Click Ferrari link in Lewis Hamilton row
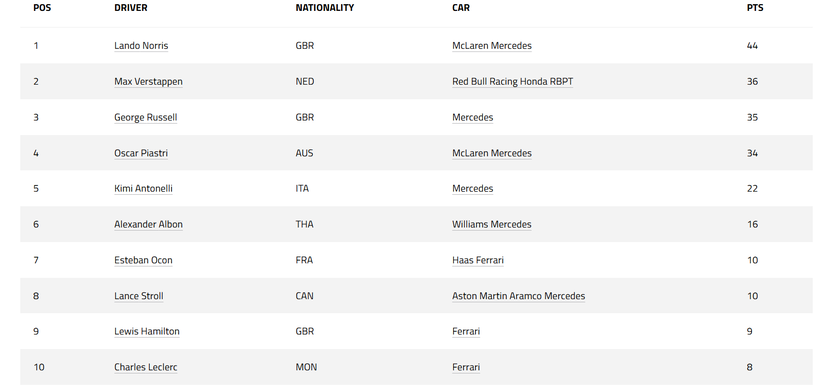Image resolution: width=833 pixels, height=388 pixels. [466, 332]
